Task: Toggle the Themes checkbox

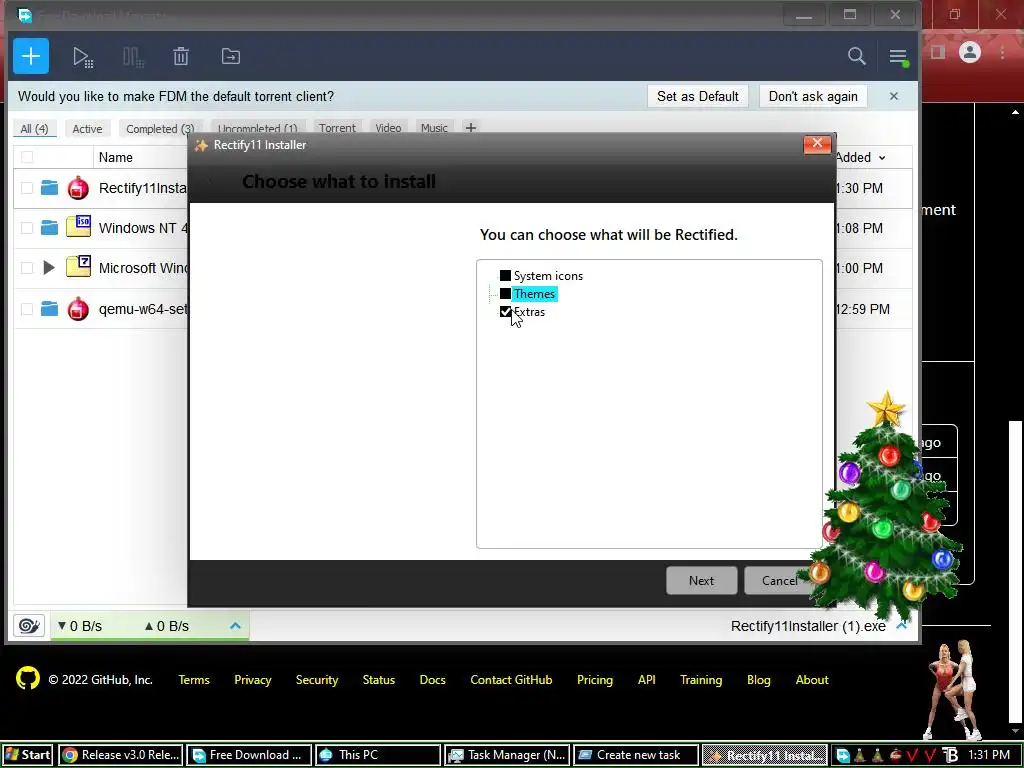Action: 505,294
